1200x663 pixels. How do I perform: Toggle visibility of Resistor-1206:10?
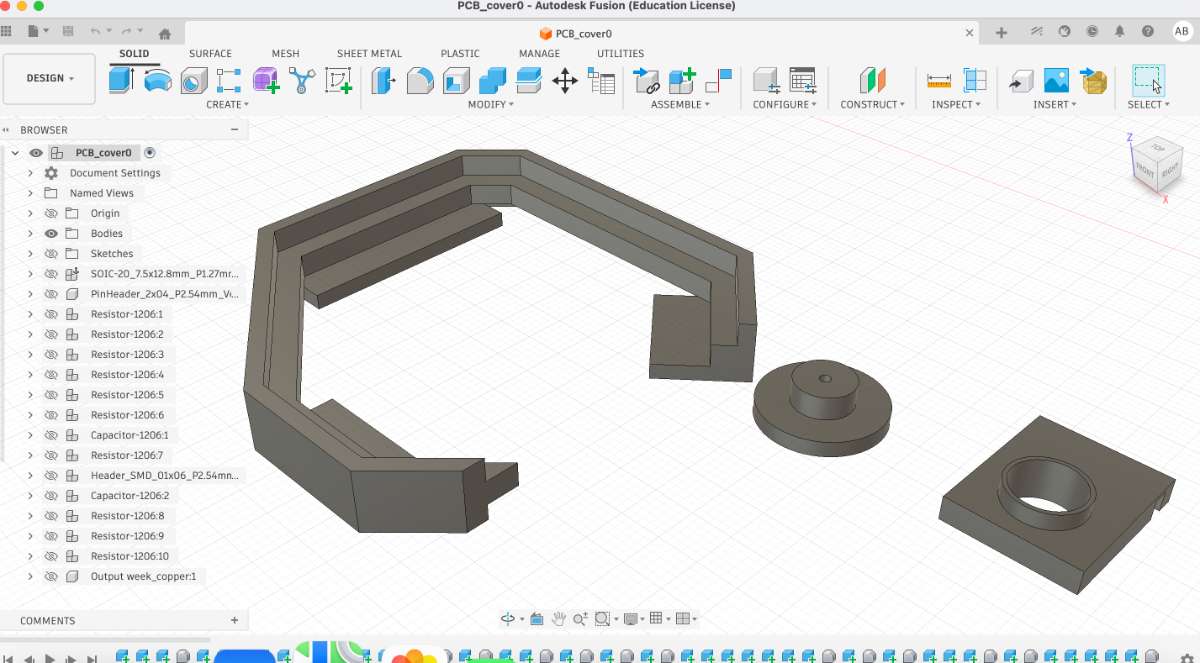point(51,556)
